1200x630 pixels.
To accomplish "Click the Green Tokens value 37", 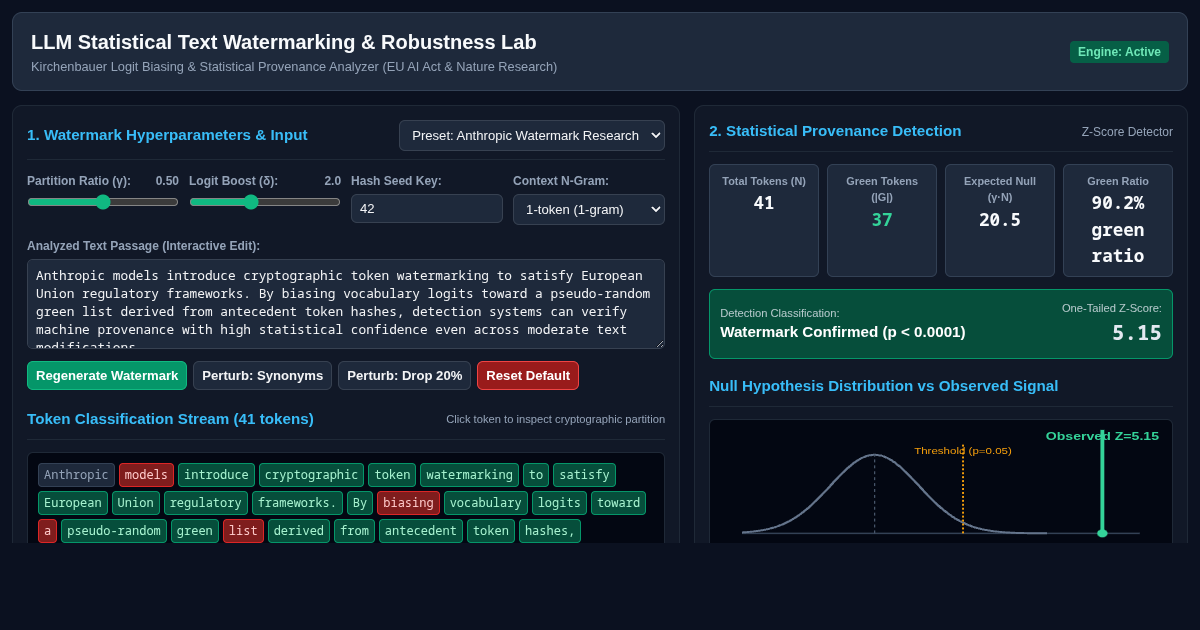I will tap(882, 220).
